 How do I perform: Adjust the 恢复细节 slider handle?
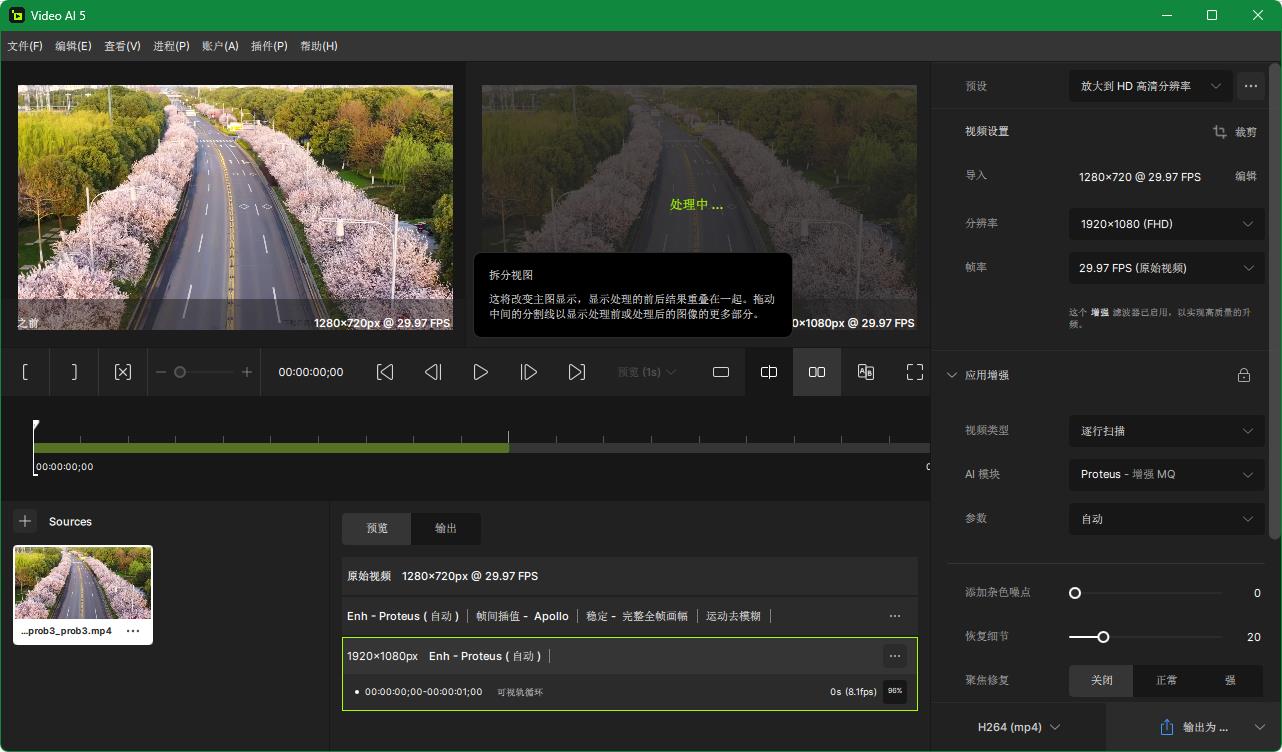pyautogui.click(x=1103, y=637)
